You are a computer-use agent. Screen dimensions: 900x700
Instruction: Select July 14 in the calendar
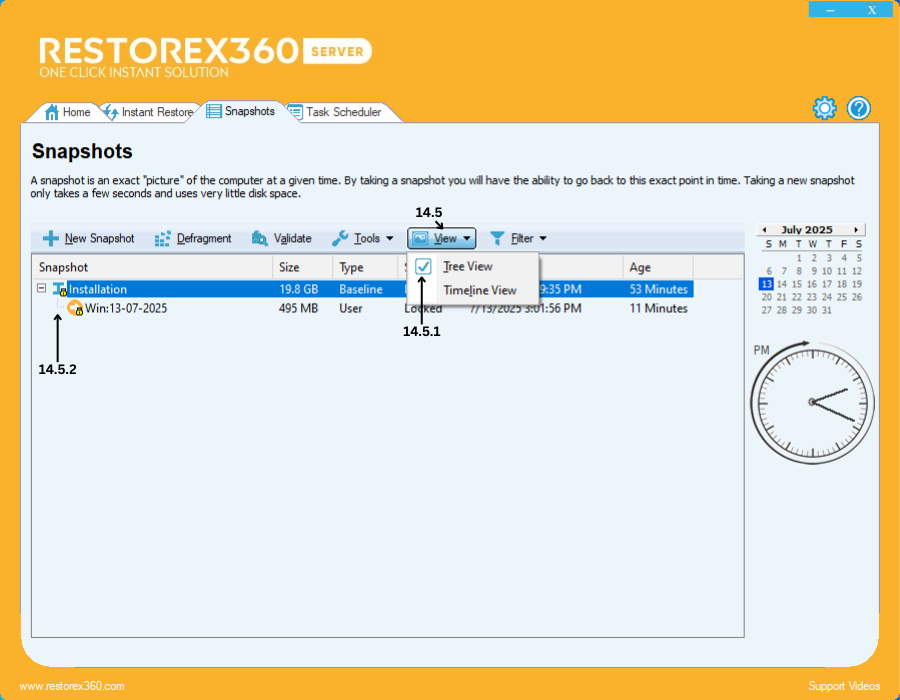[x=782, y=284]
